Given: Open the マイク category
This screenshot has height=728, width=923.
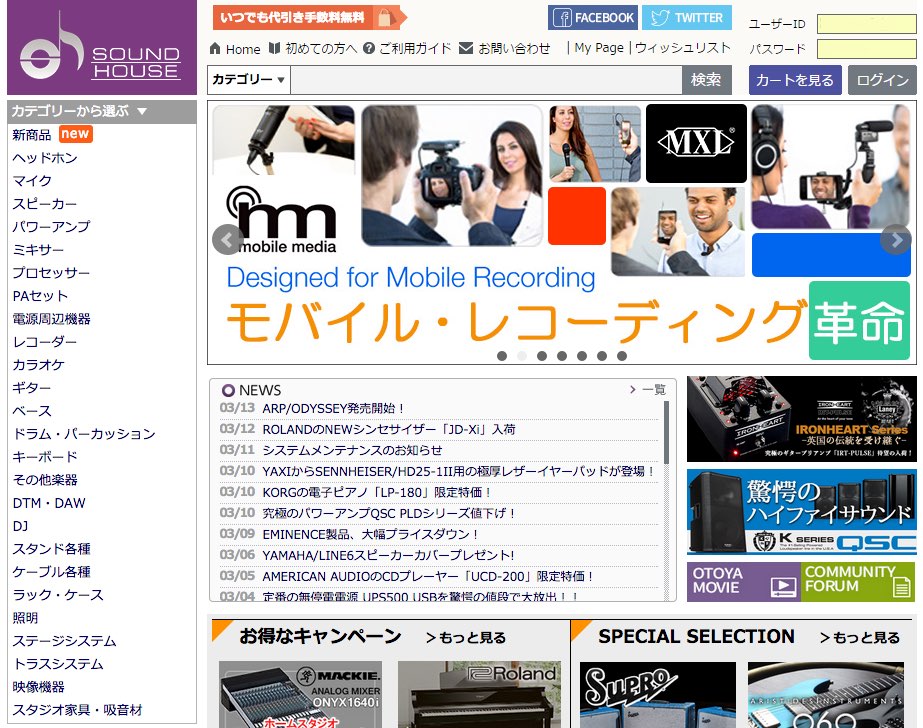Looking at the screenshot, I should [32, 181].
